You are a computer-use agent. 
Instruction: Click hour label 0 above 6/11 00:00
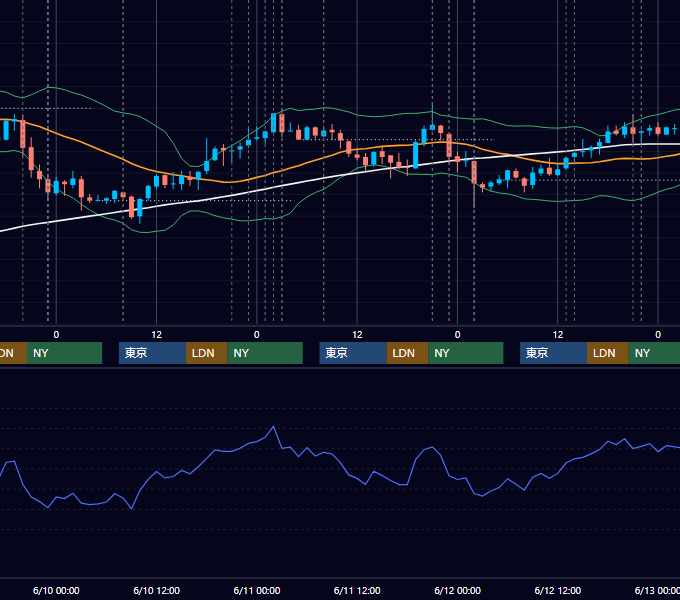pos(257,335)
